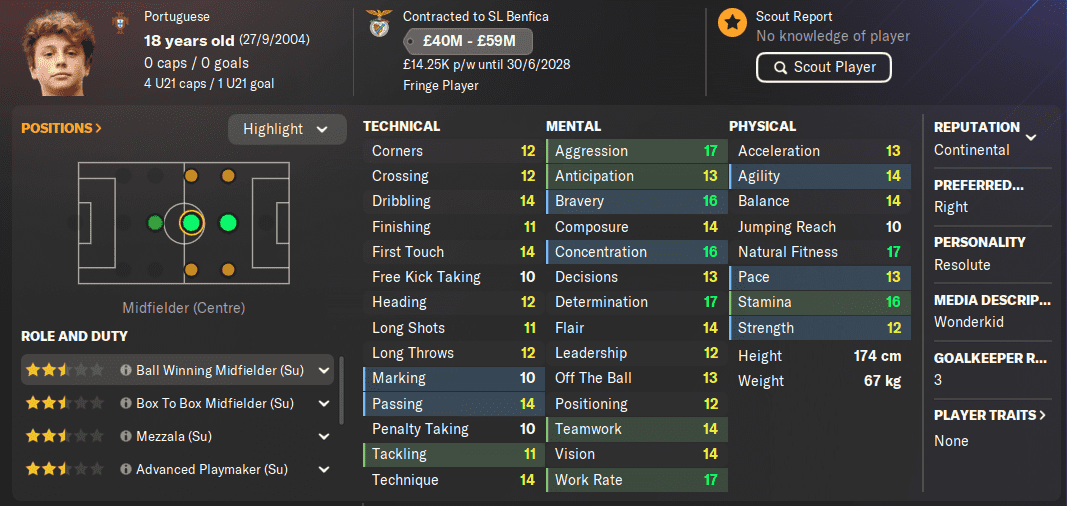Click info icon beside Box To Box Midfielder
1067x506 pixels.
pyautogui.click(x=125, y=403)
